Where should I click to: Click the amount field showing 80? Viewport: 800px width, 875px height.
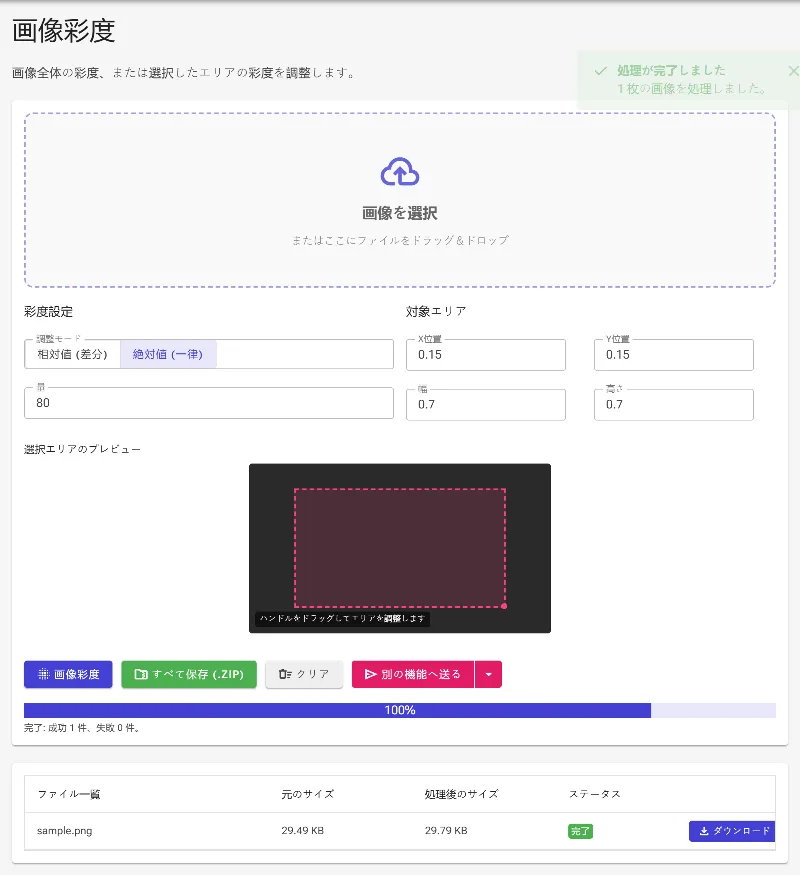(x=209, y=403)
